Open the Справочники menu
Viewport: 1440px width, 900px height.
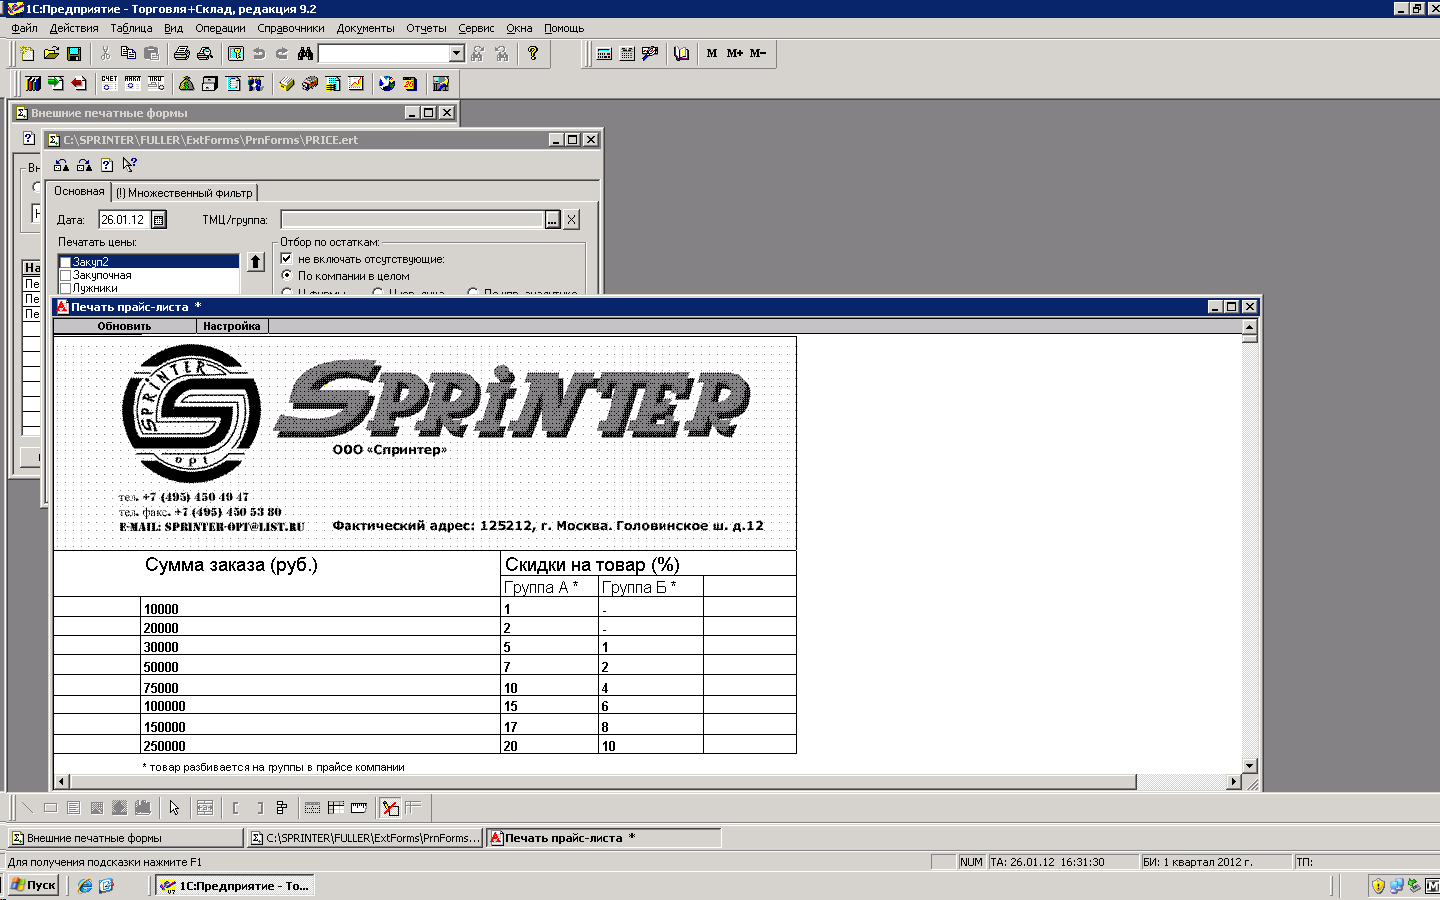tap(291, 28)
